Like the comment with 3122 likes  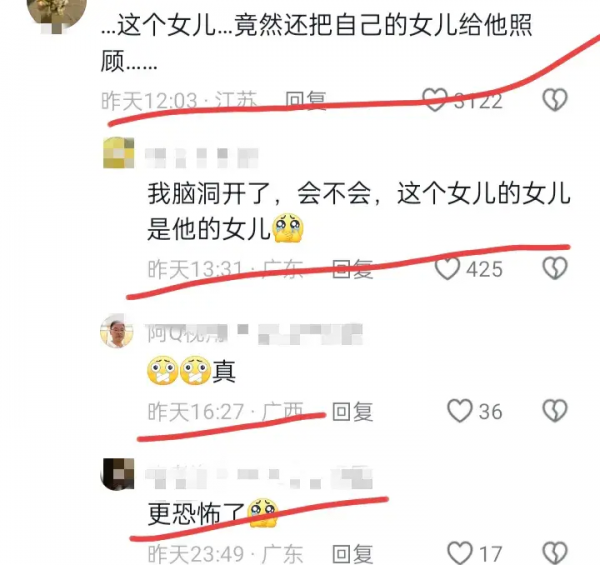(x=435, y=100)
